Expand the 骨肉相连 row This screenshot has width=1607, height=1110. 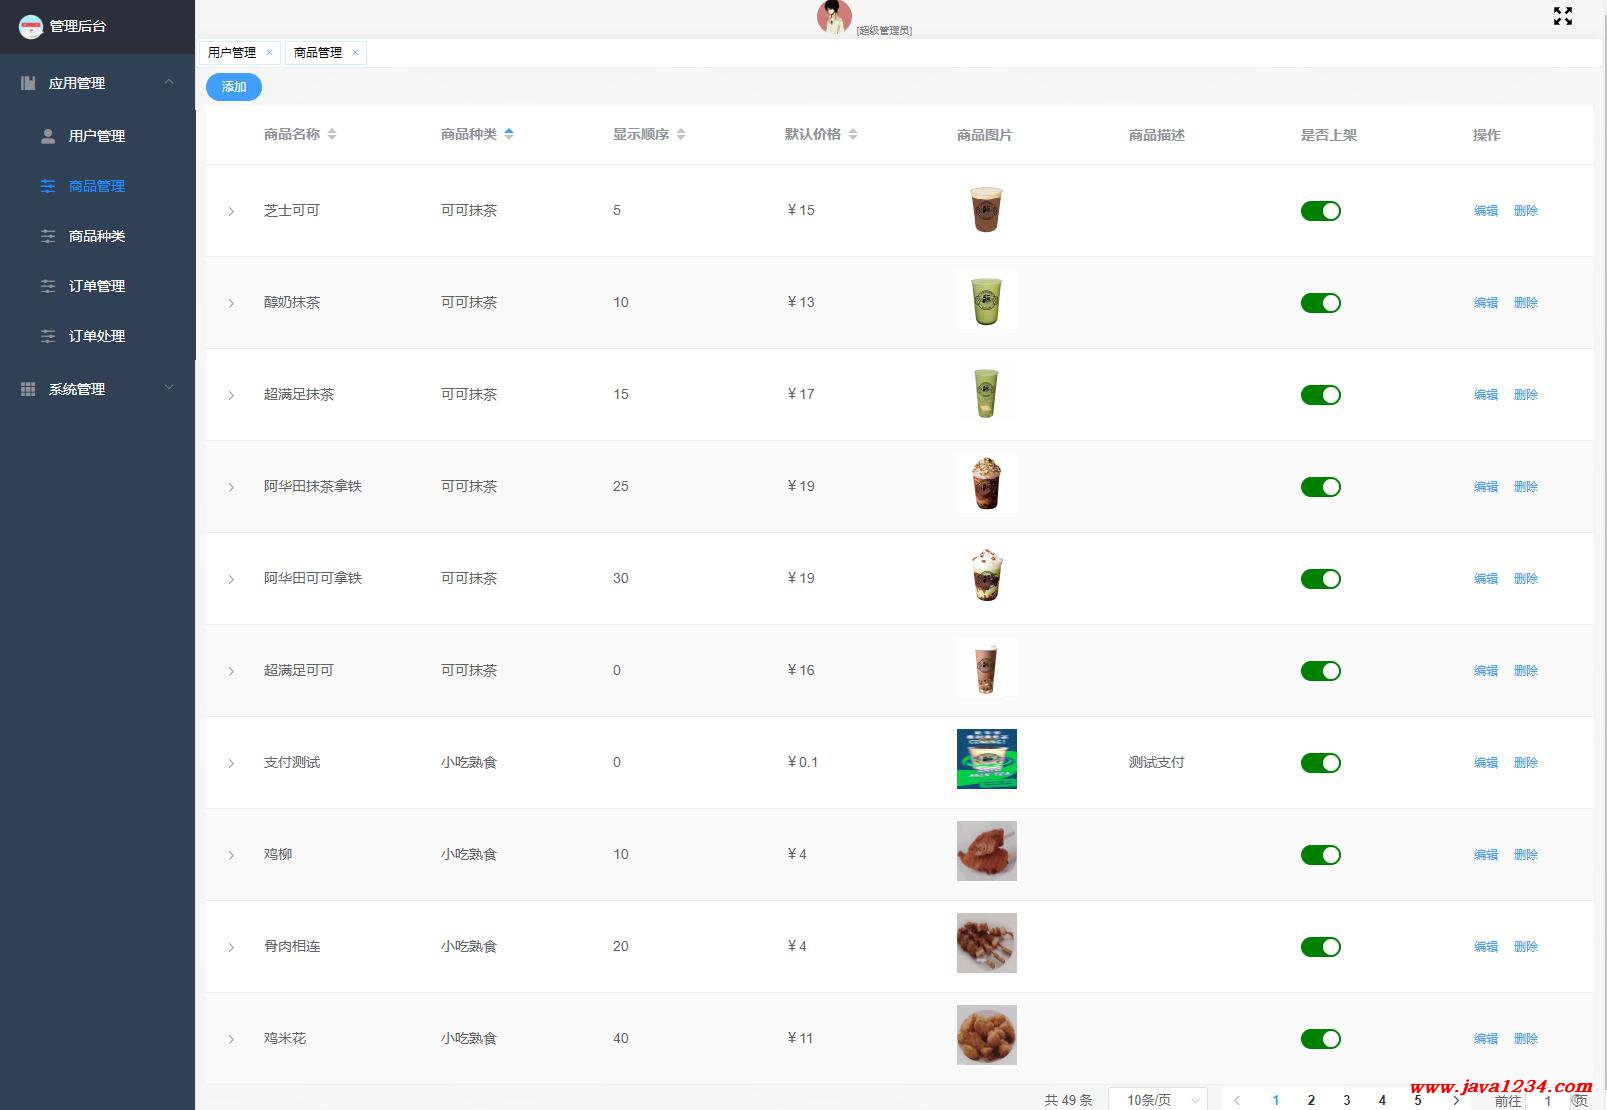coord(231,947)
